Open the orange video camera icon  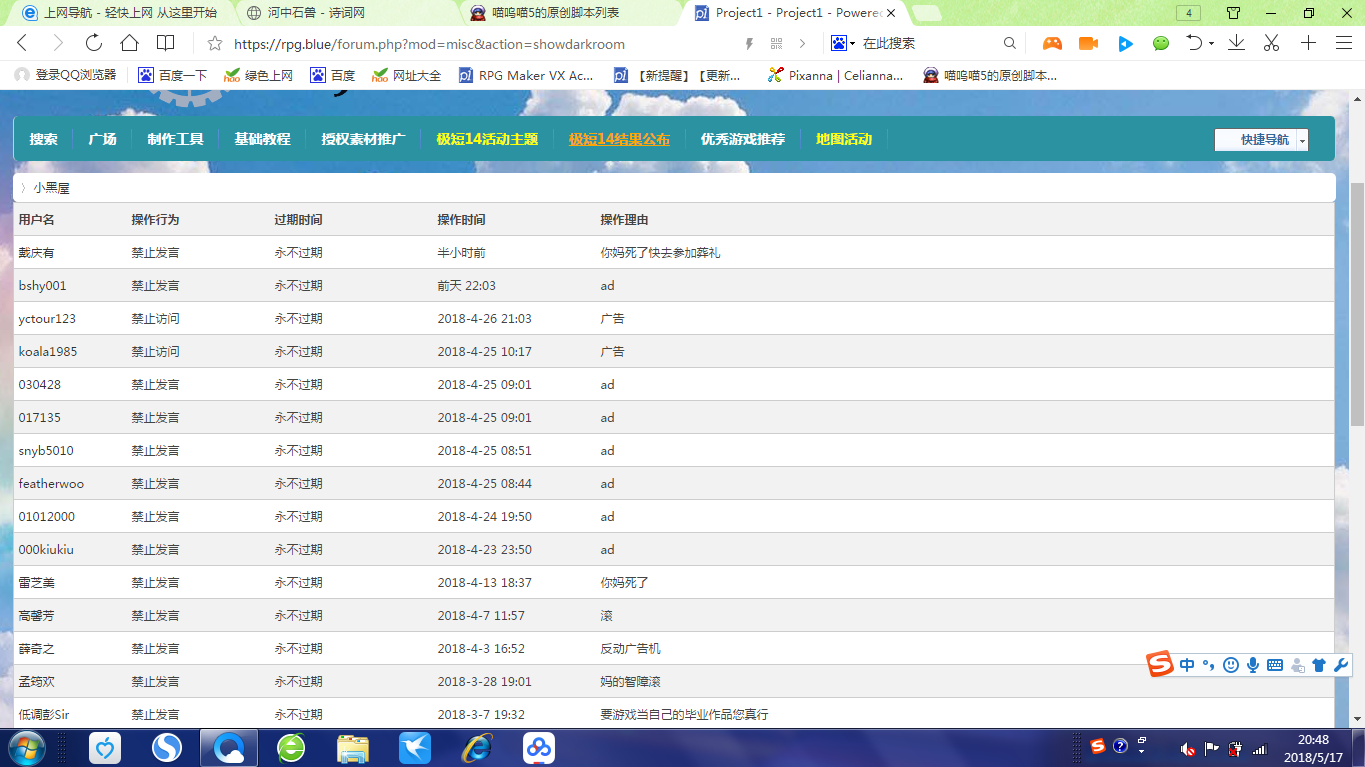(1088, 43)
